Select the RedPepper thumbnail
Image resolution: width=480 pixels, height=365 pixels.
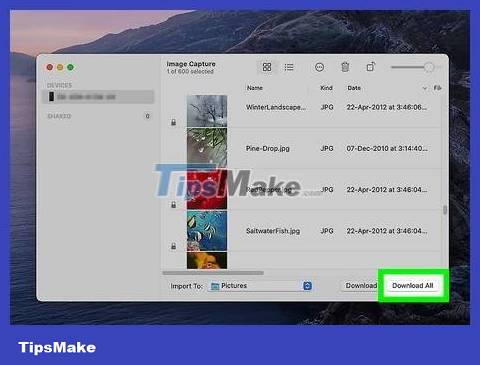click(207, 189)
